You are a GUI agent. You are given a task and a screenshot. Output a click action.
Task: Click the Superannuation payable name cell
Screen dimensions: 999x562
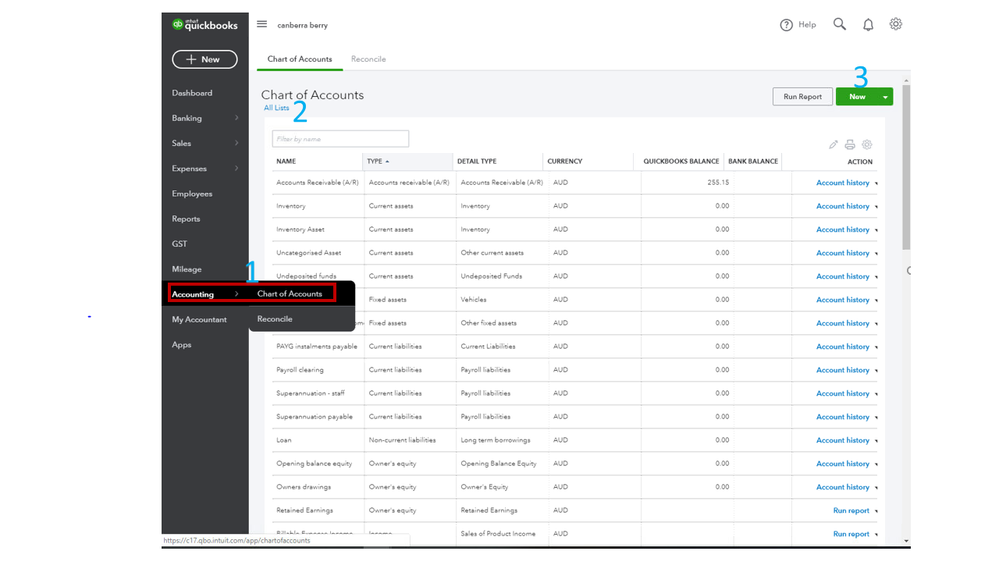314,417
